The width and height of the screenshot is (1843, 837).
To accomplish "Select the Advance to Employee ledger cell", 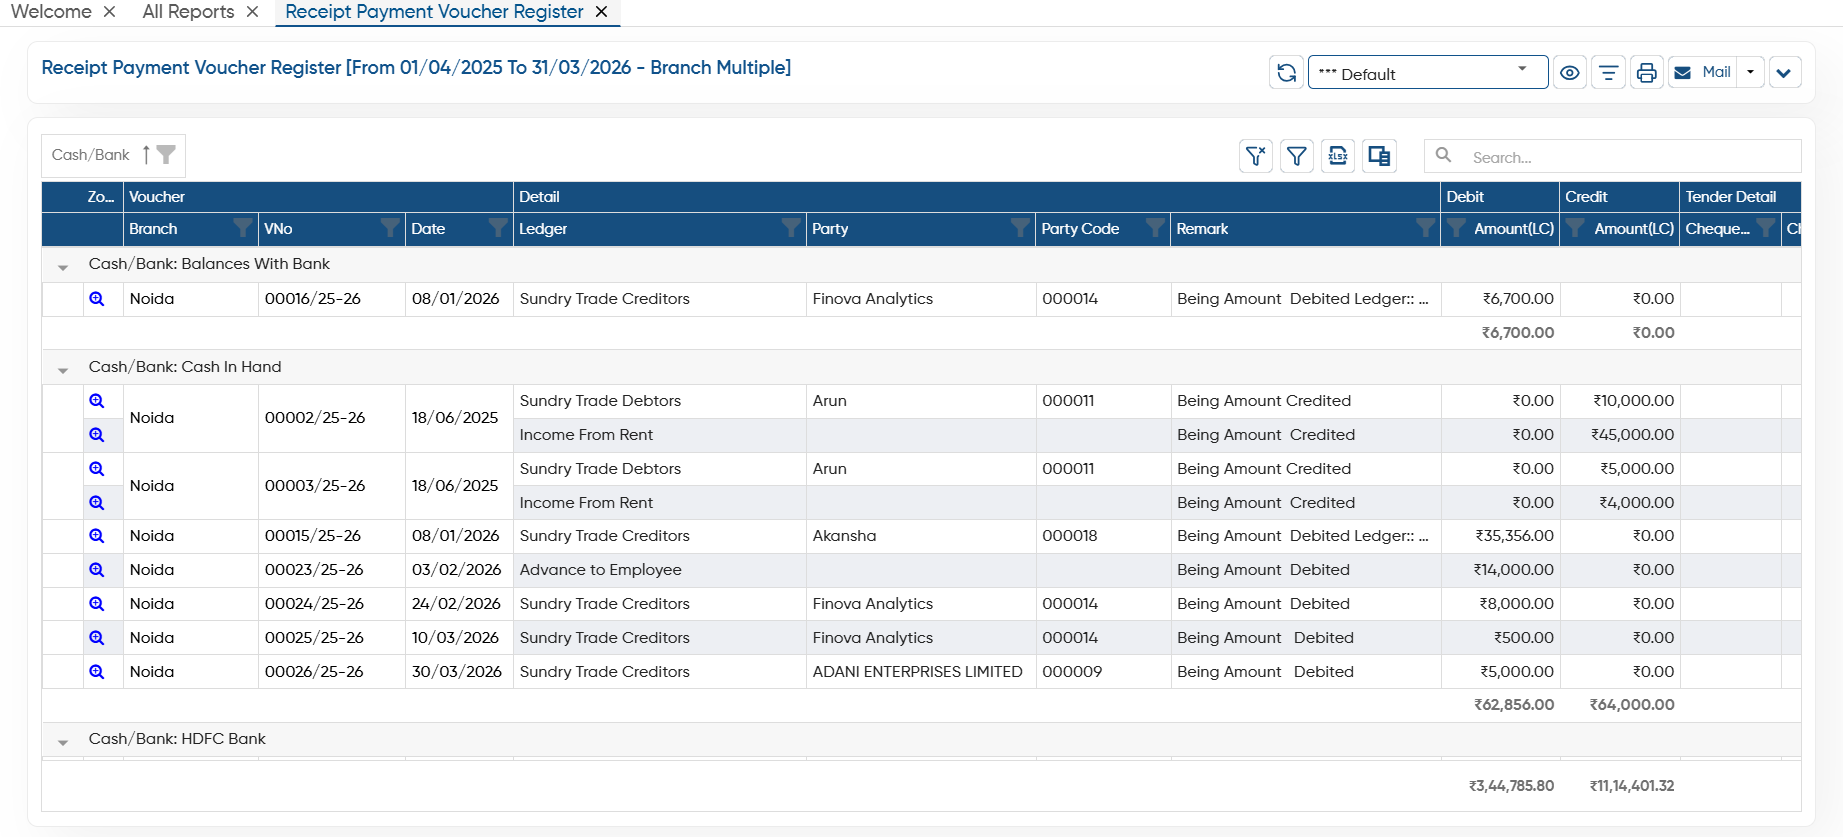I will (660, 570).
